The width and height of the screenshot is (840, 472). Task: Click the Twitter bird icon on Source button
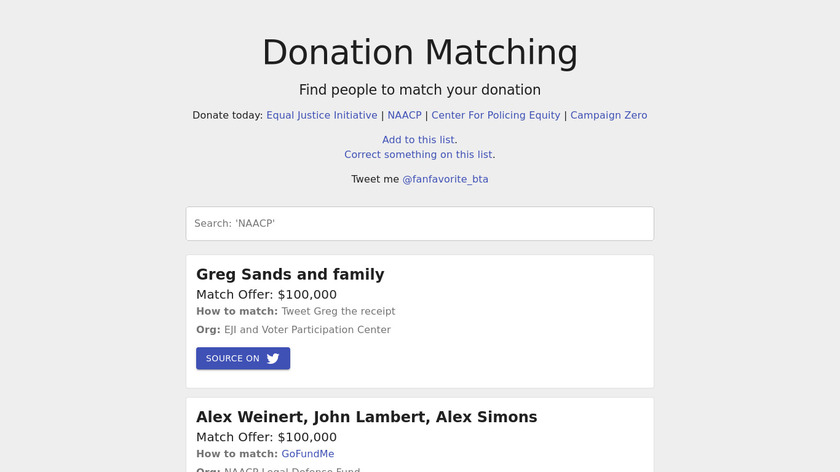273,359
